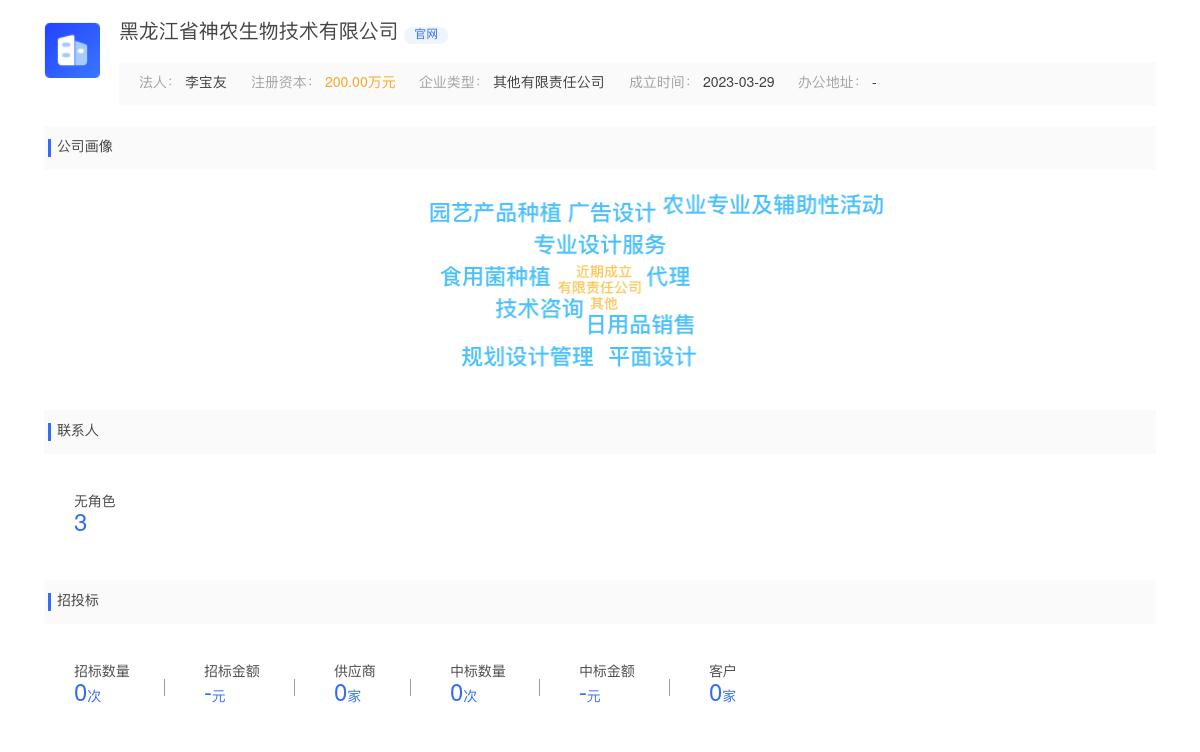Select founding date 2023-03-29
Image resolution: width=1200 pixels, height=752 pixels.
pyautogui.click(x=738, y=83)
